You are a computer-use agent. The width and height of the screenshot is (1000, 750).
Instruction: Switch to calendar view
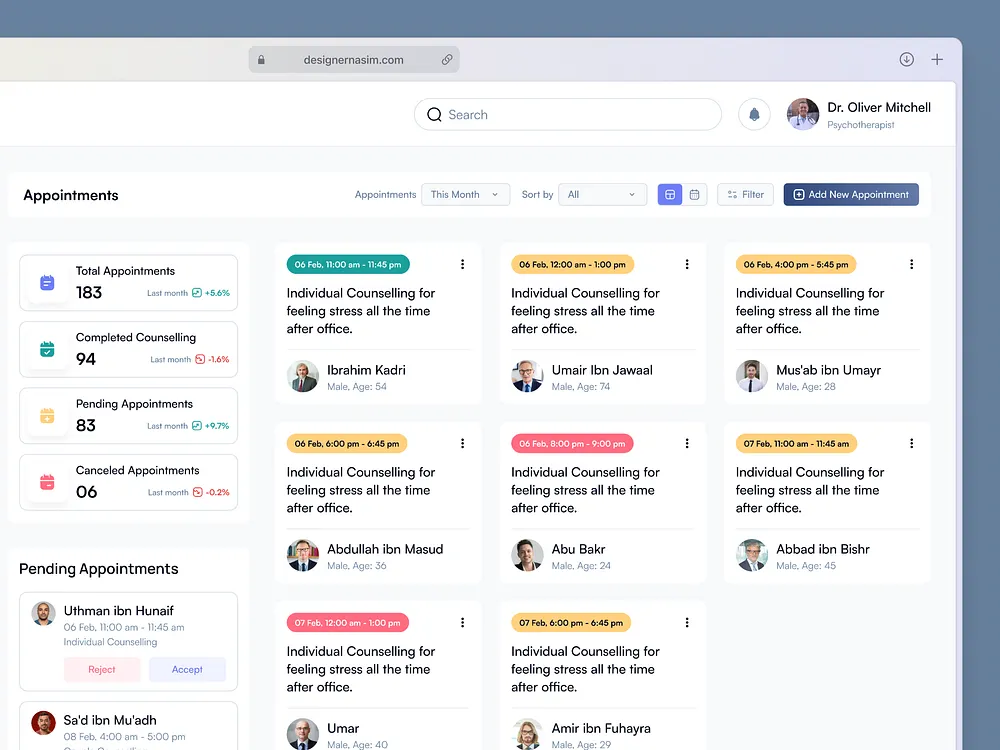coord(695,195)
